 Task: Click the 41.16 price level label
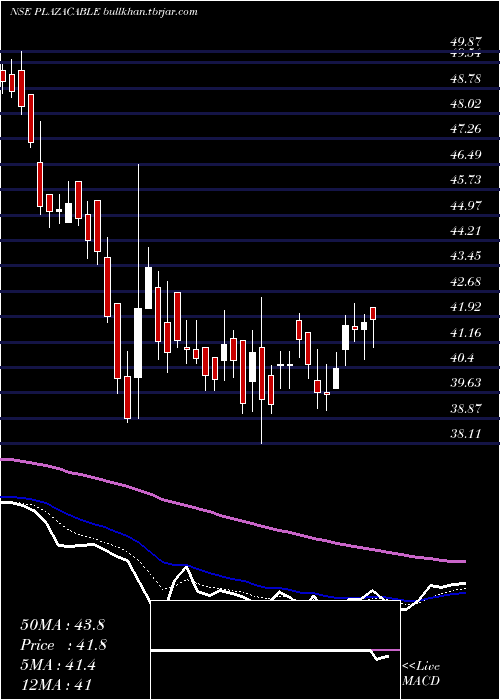466,333
